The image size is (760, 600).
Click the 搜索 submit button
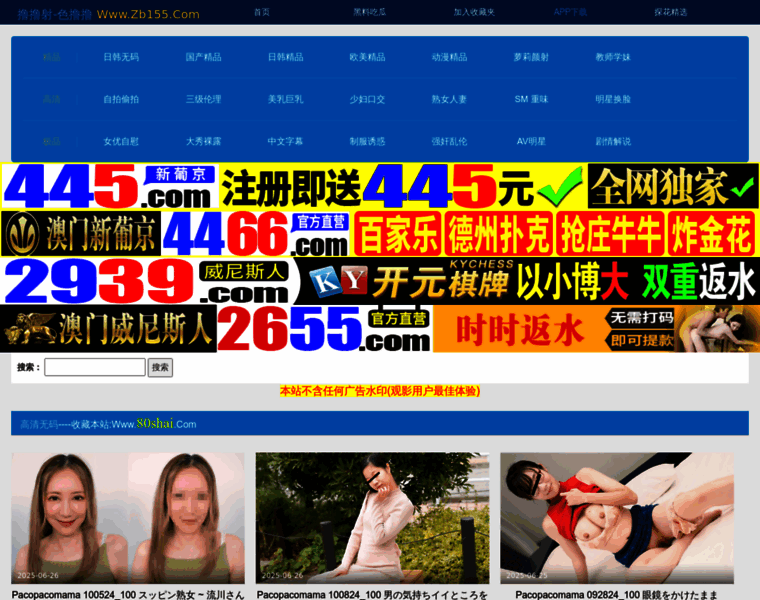(160, 367)
